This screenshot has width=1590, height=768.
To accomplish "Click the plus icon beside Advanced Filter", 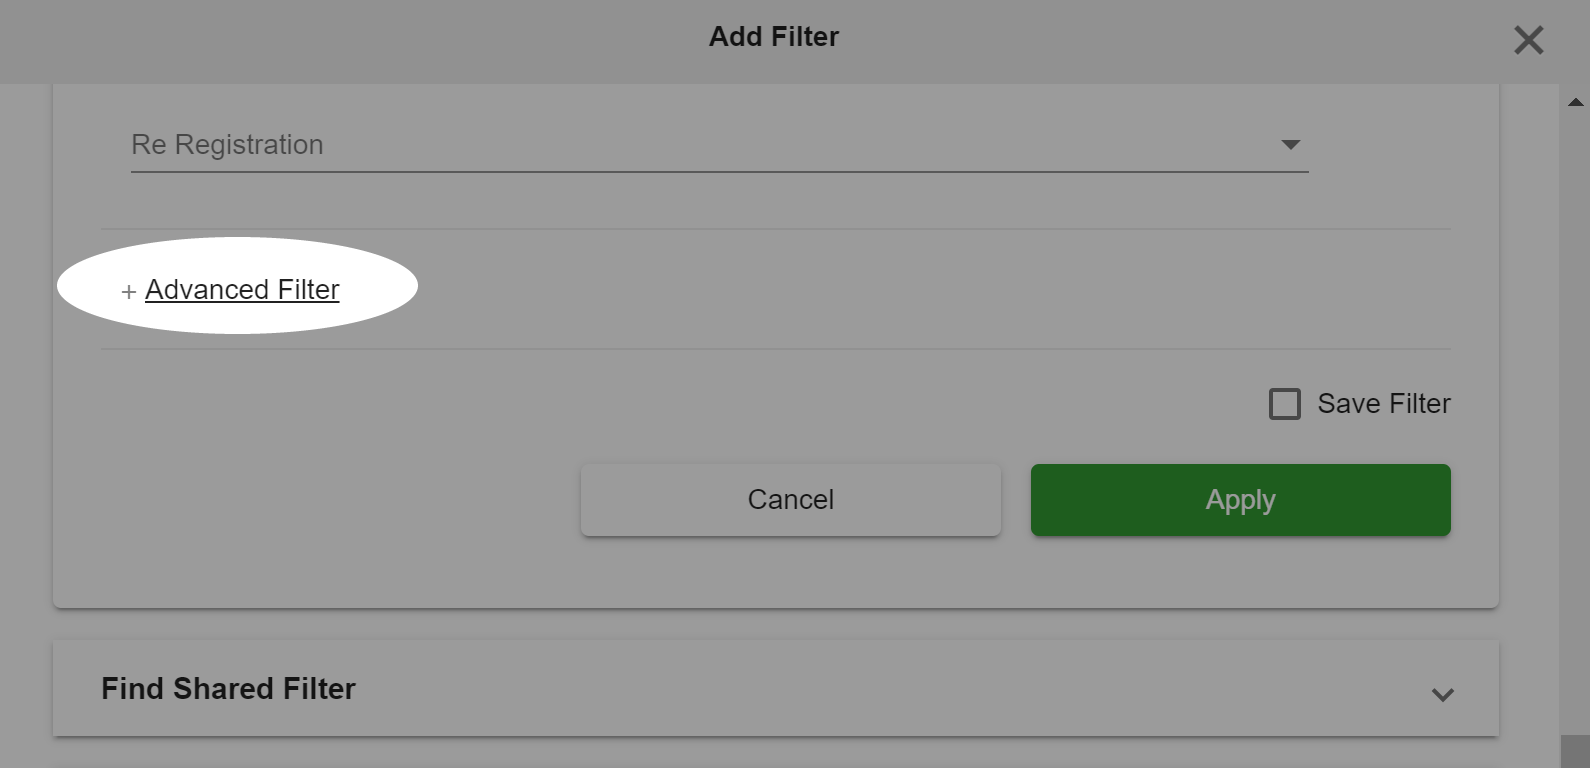I will (x=128, y=292).
